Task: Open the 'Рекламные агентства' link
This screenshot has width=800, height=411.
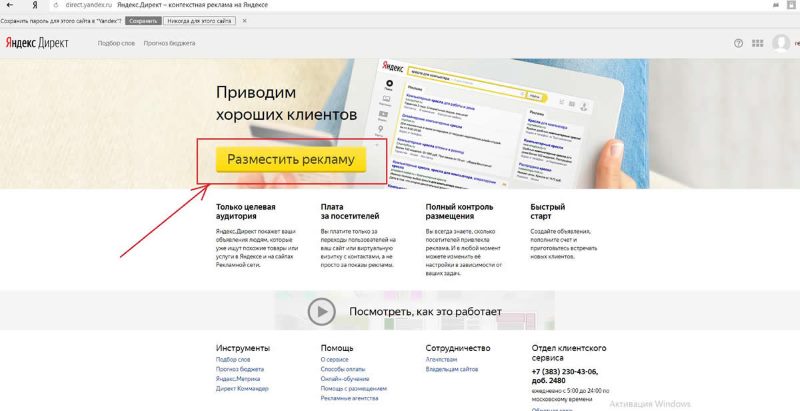Action: [349, 398]
